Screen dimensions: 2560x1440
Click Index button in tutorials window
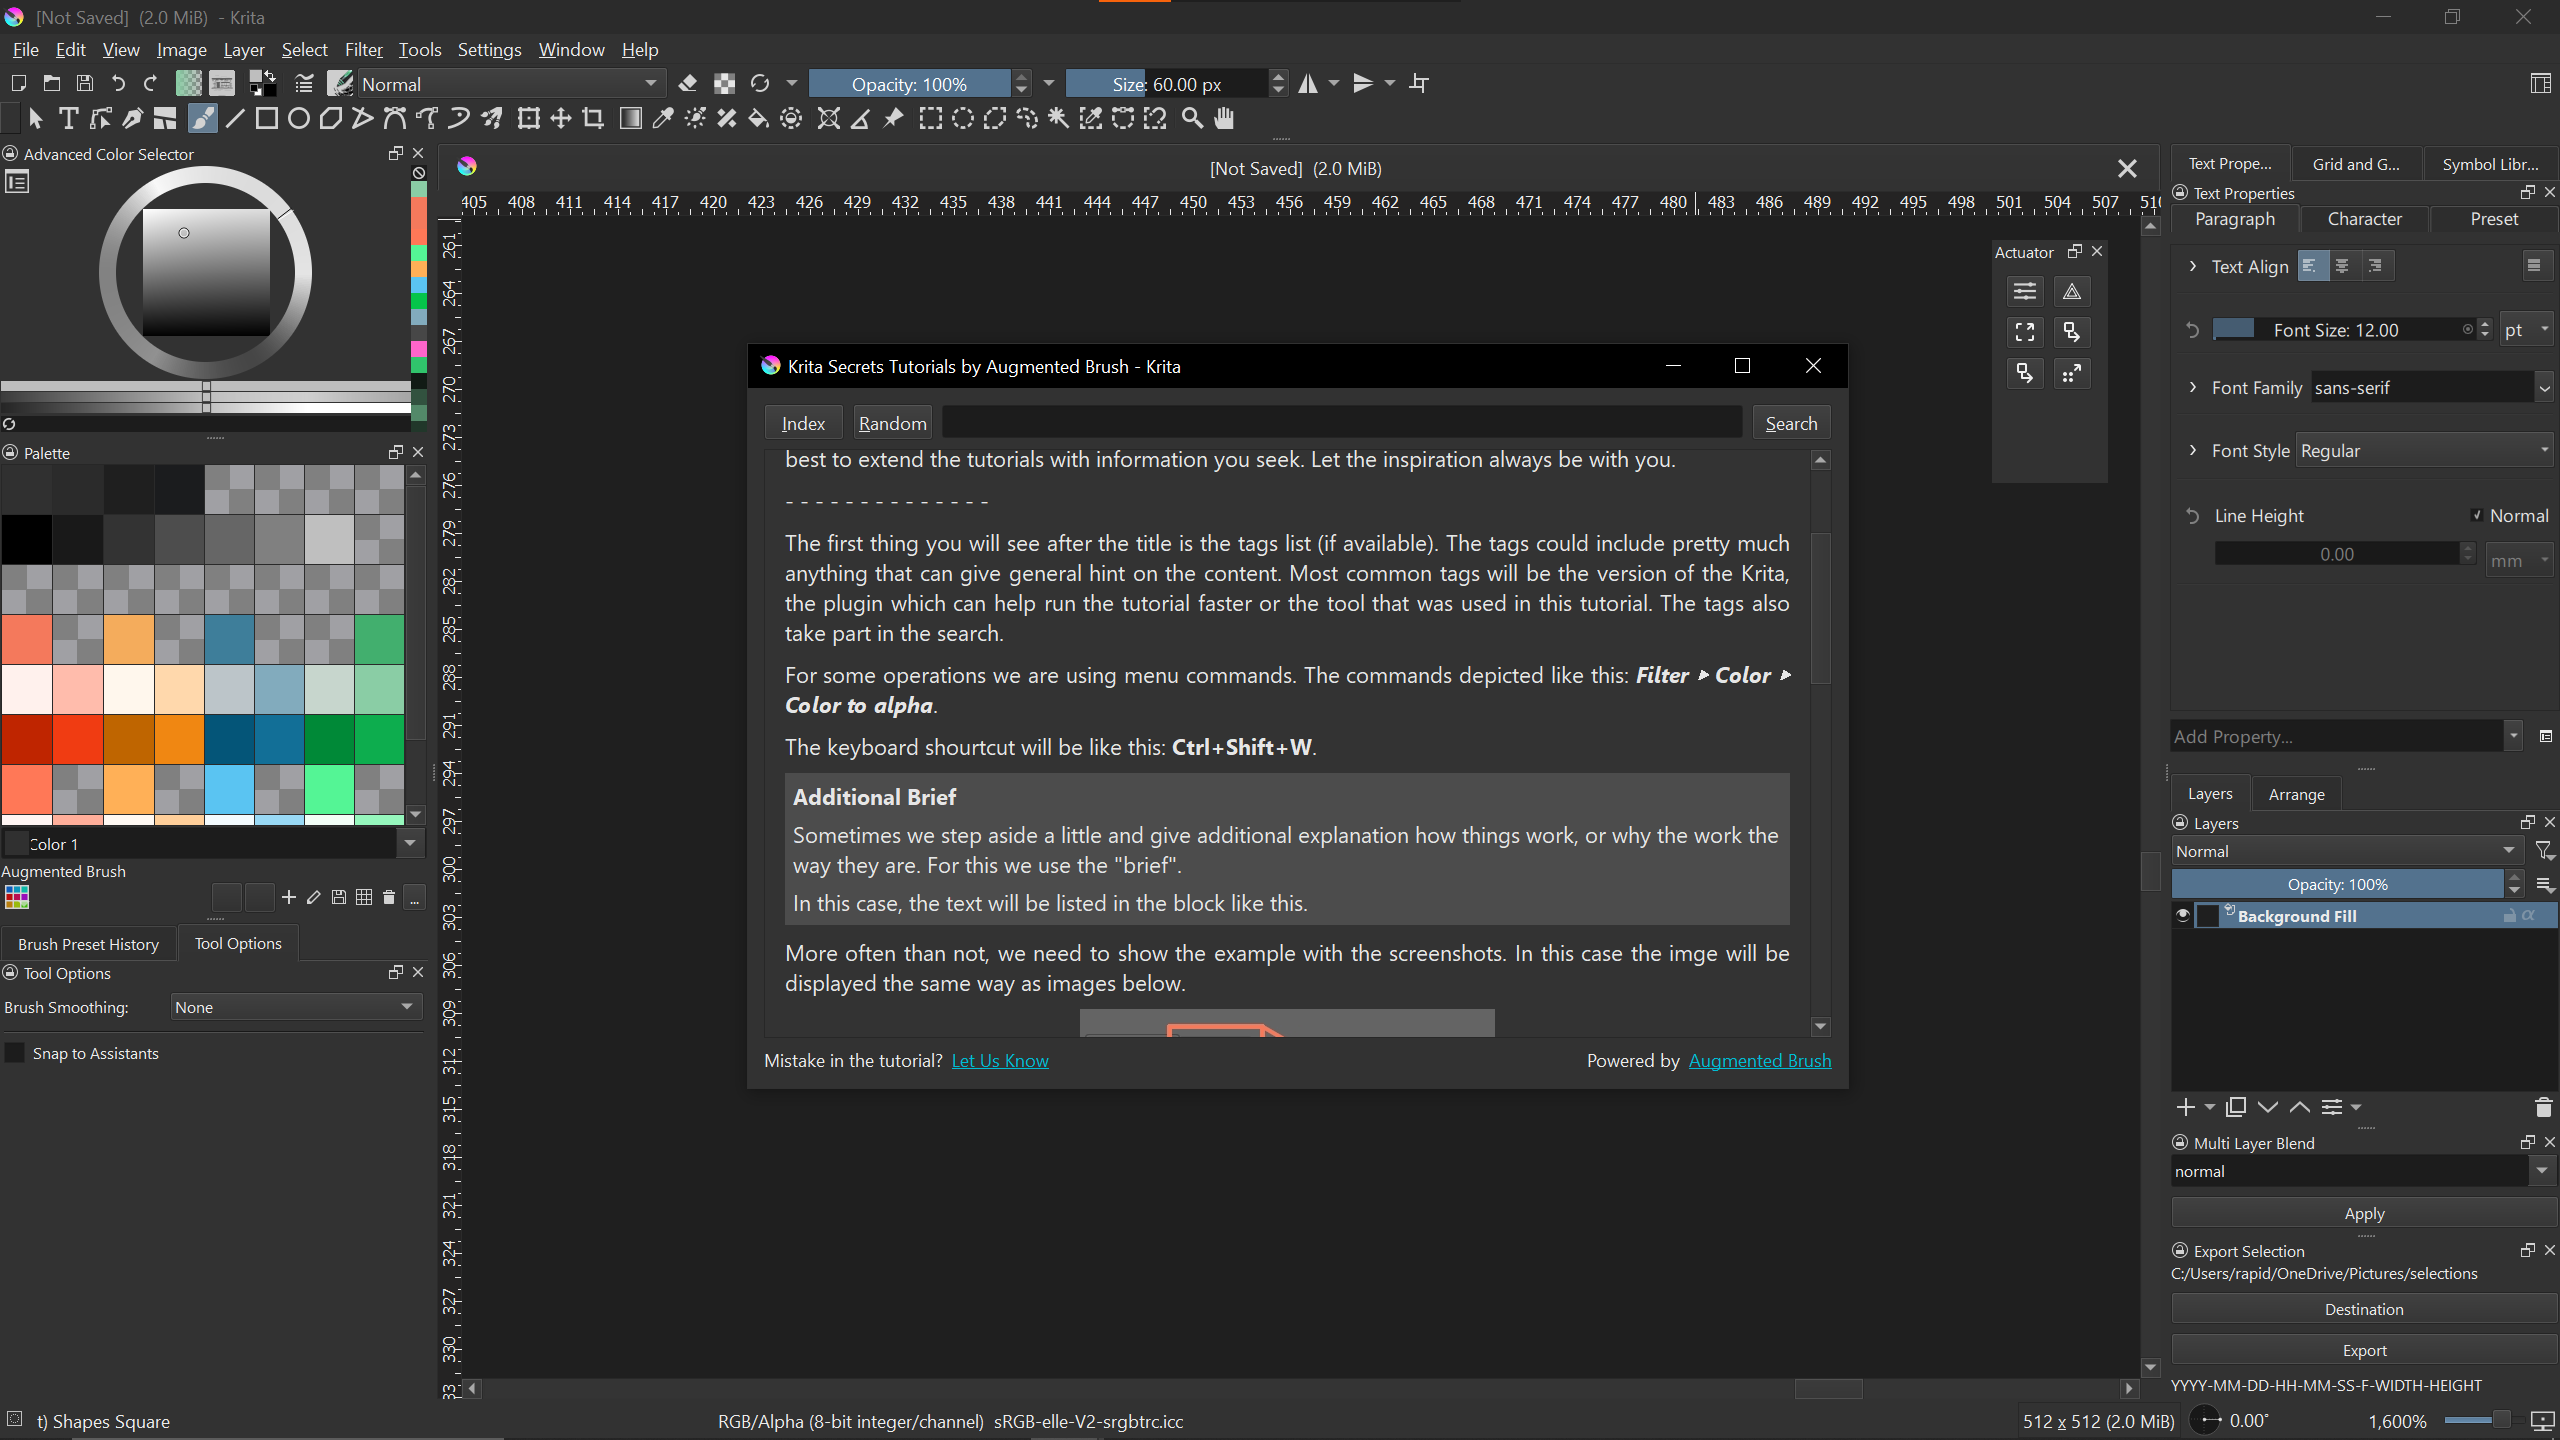pyautogui.click(x=803, y=423)
